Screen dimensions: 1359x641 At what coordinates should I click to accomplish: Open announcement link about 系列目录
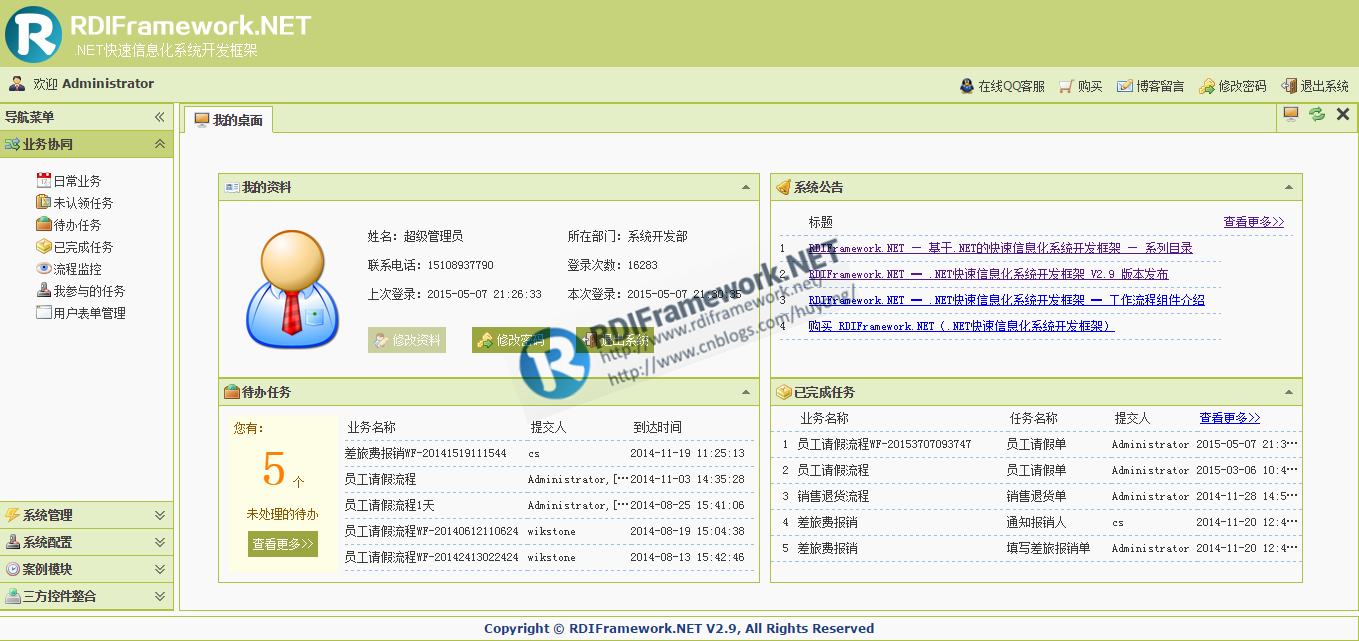pos(1000,248)
